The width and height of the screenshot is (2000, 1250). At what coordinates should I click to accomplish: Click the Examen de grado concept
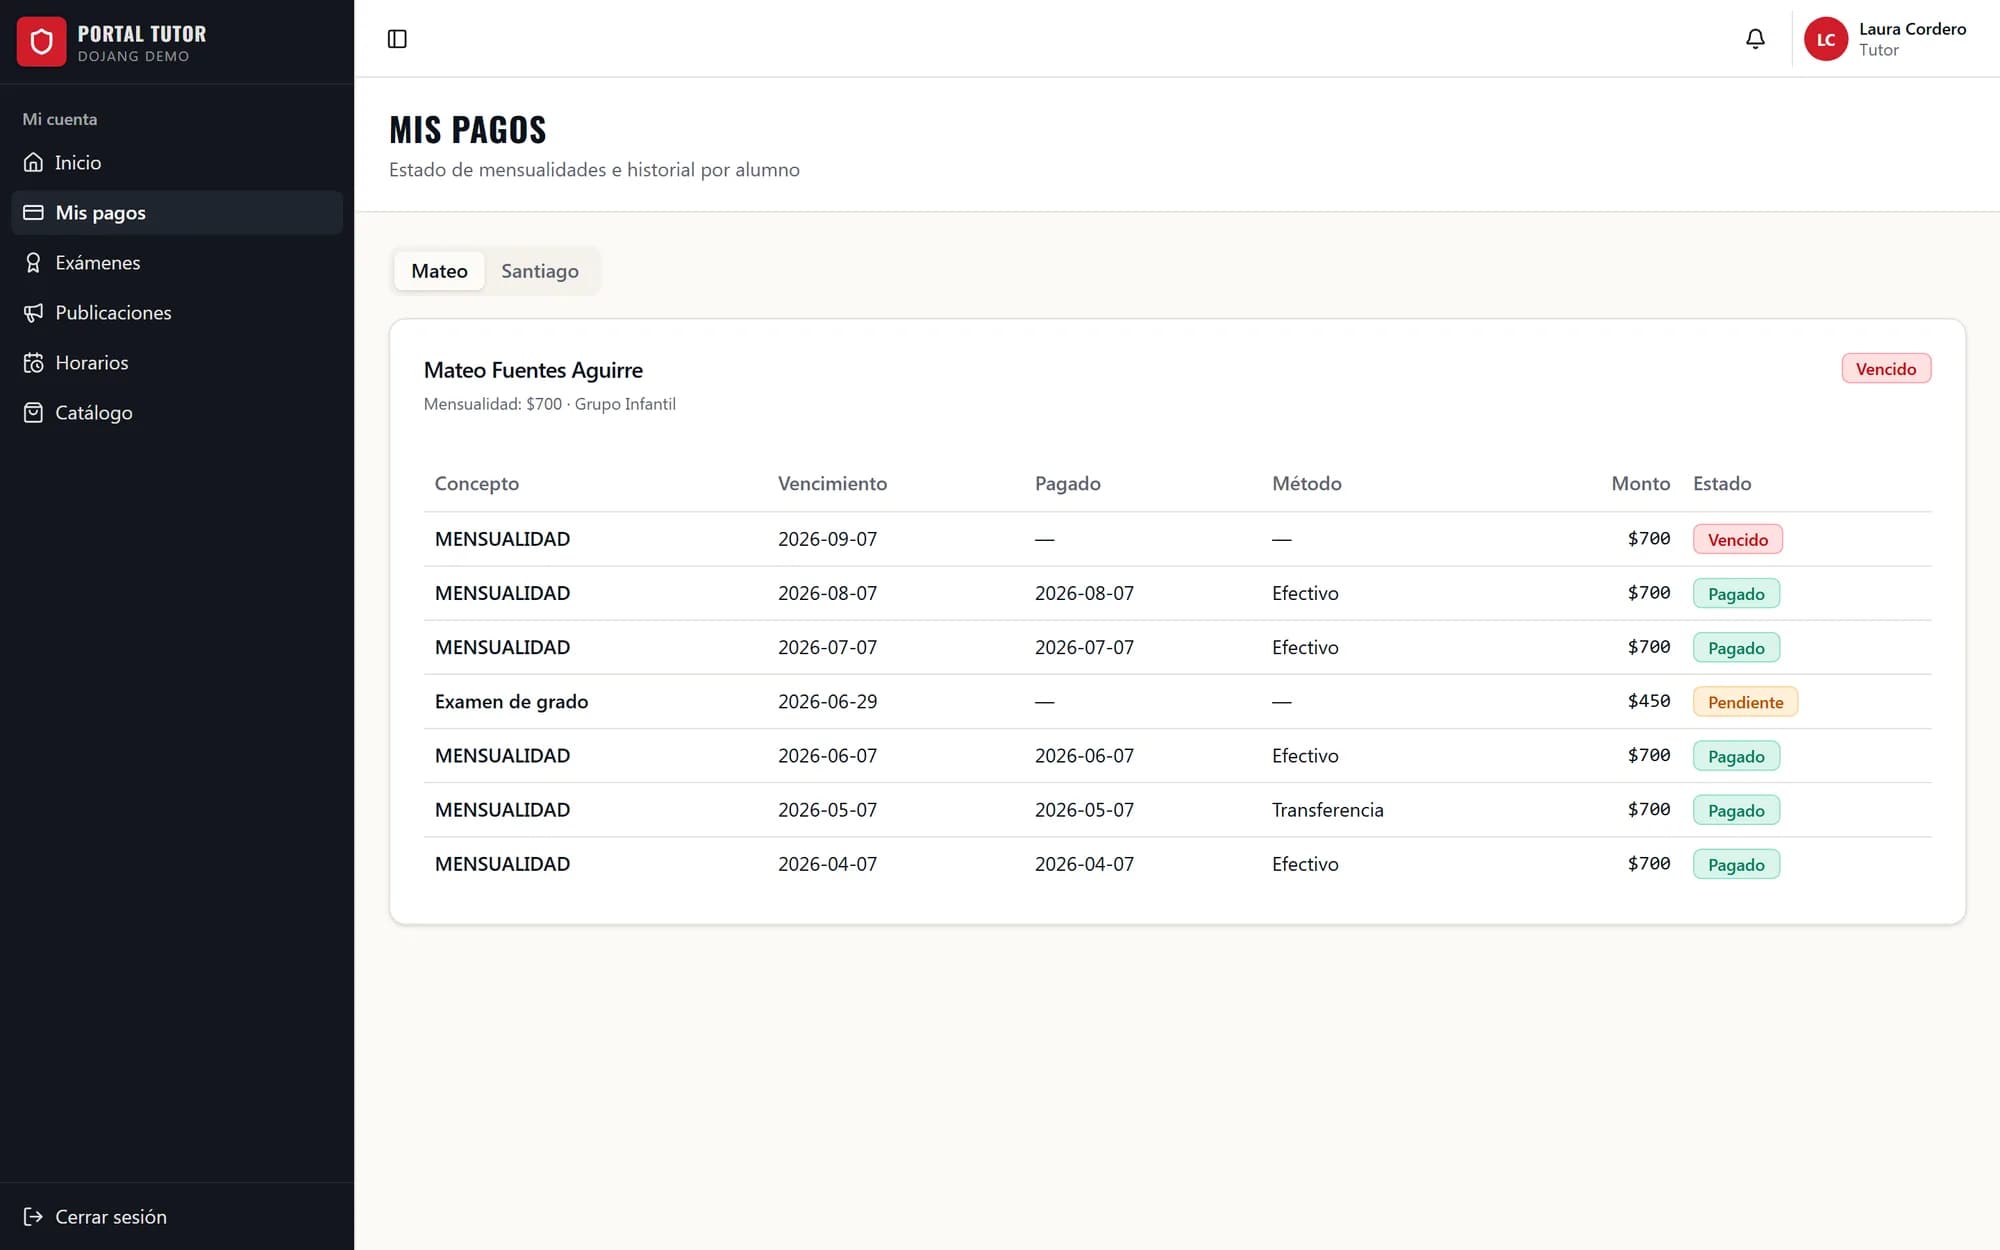511,701
